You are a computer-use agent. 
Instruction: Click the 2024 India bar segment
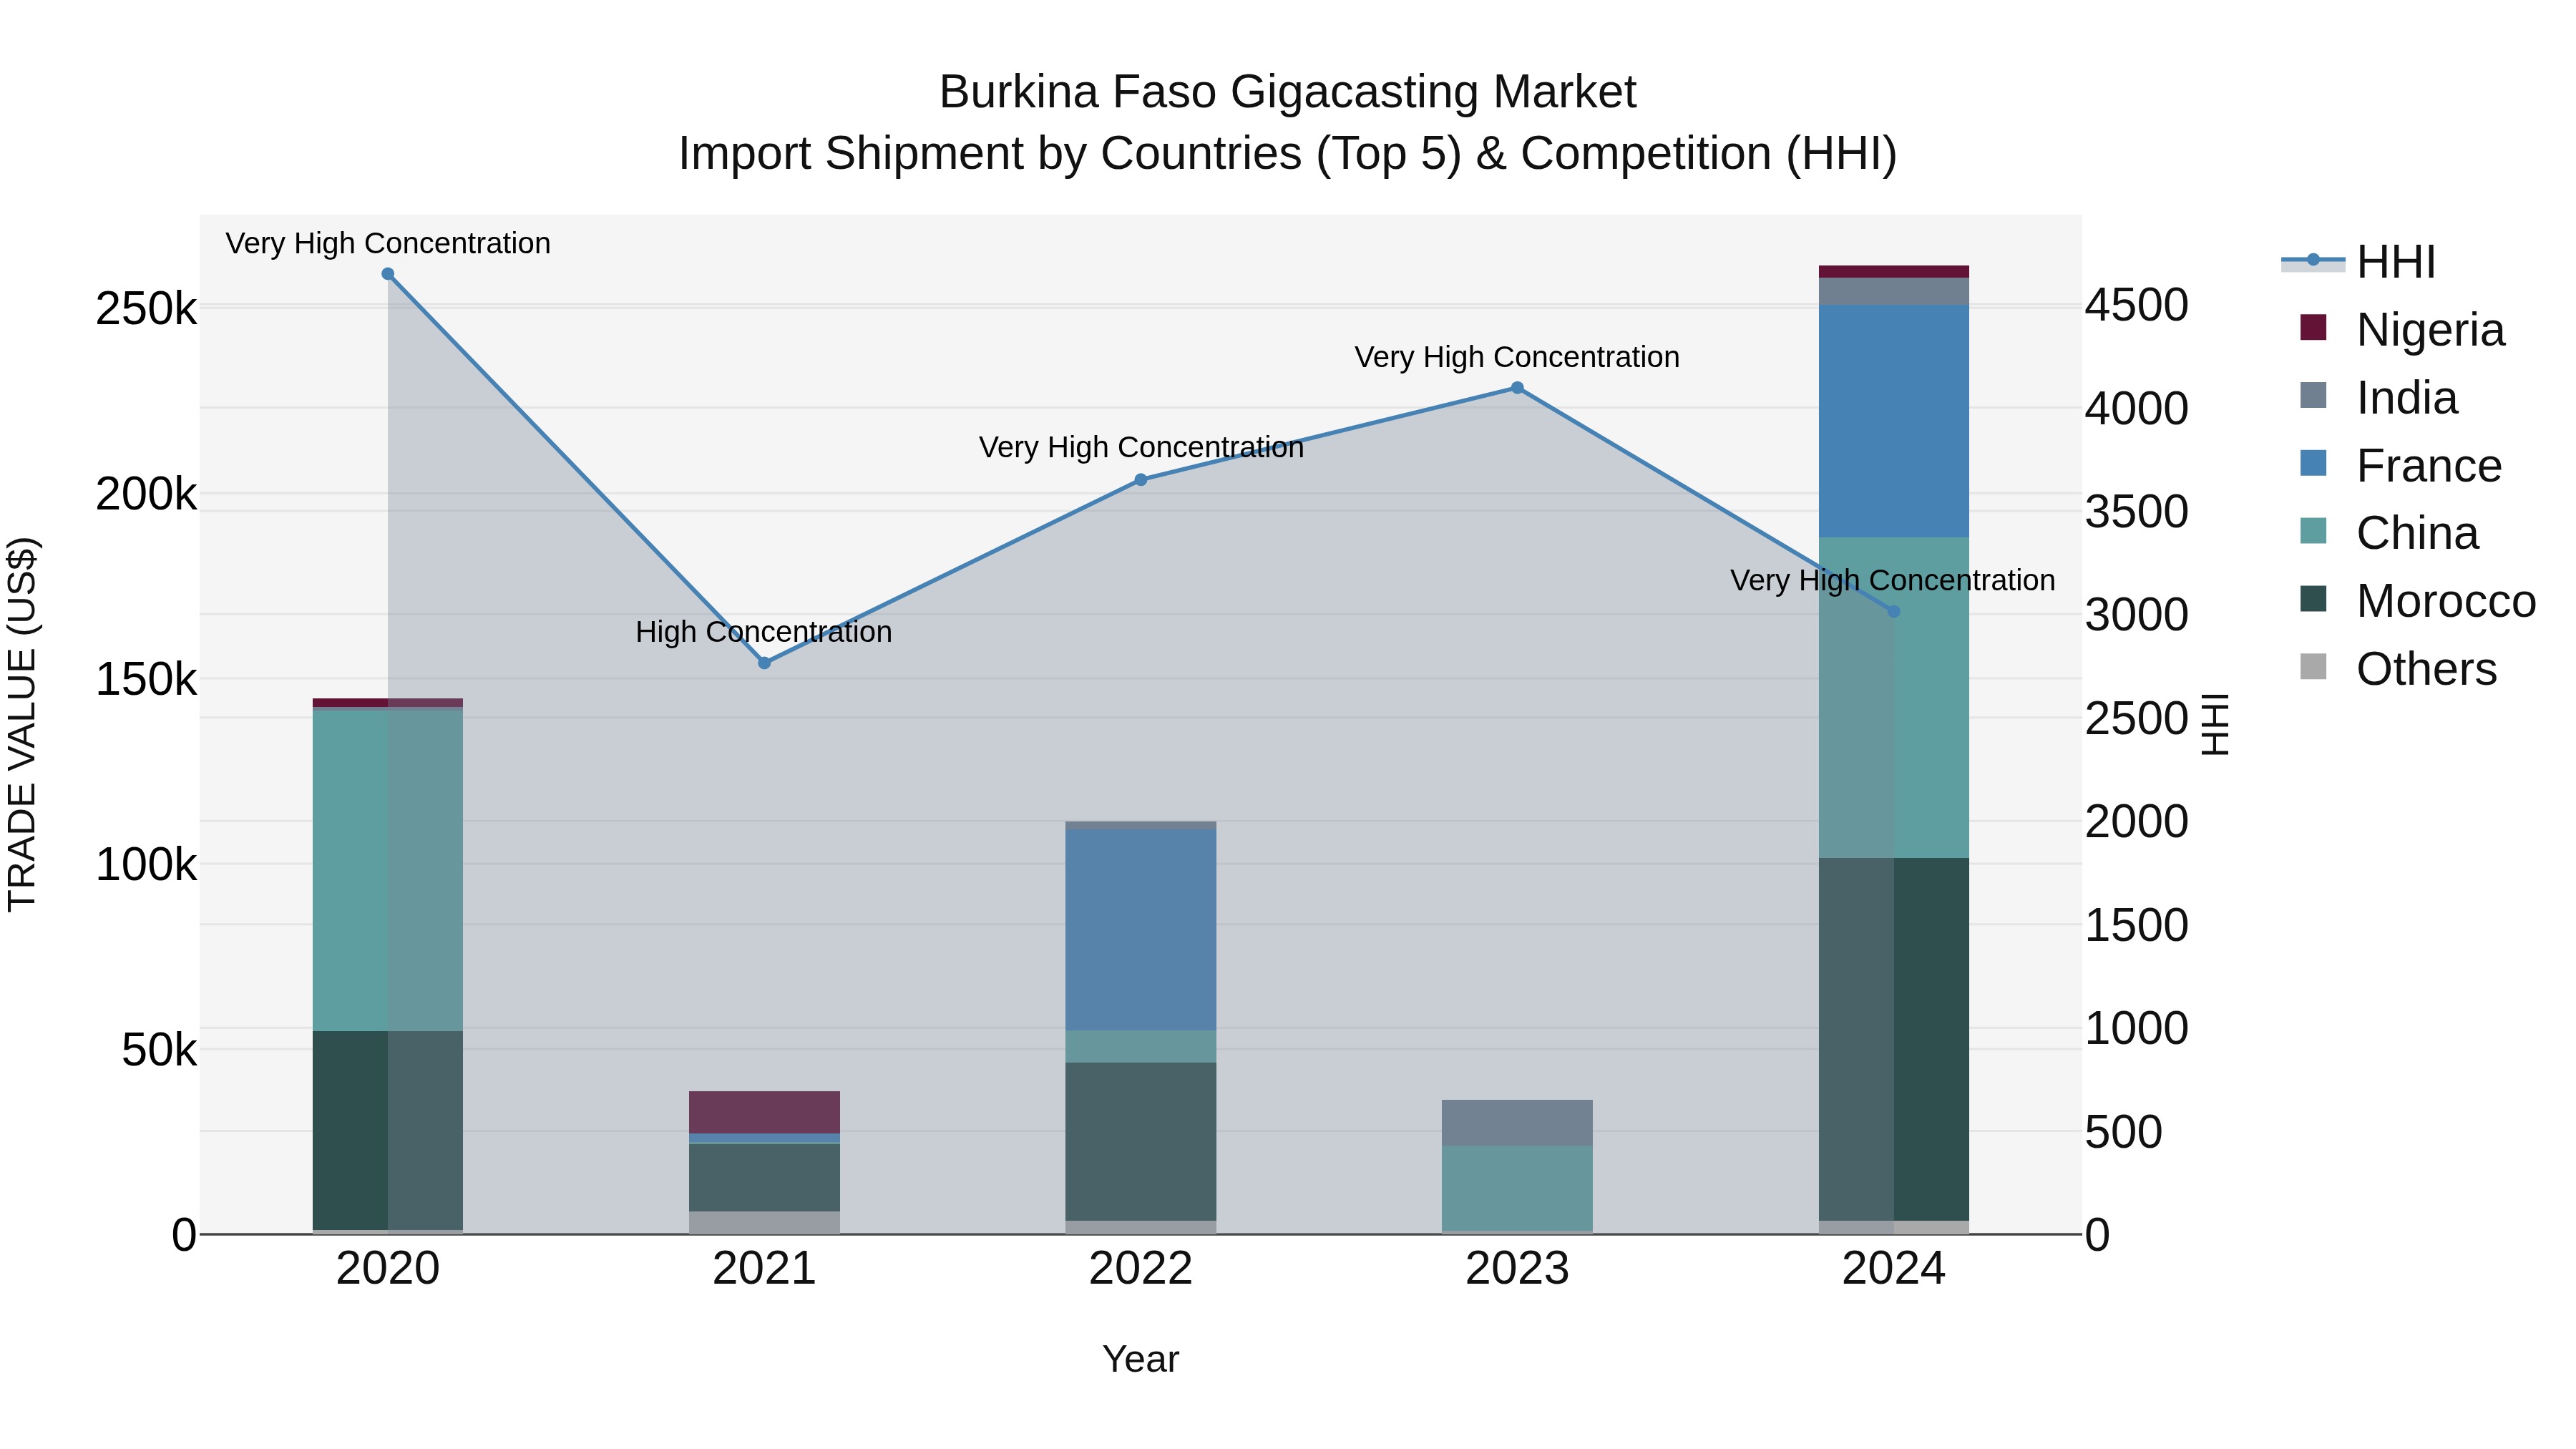pos(1893,291)
